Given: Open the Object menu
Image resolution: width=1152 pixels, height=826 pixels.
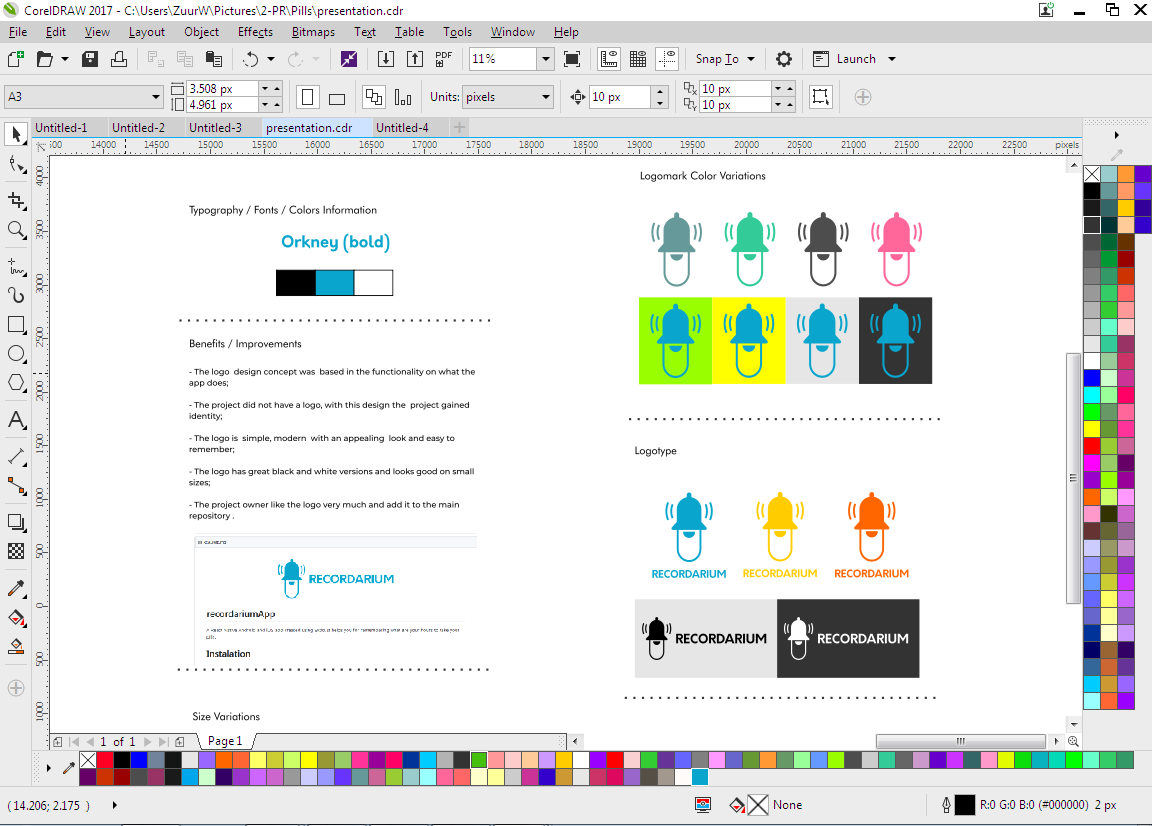Looking at the screenshot, I should [201, 32].
